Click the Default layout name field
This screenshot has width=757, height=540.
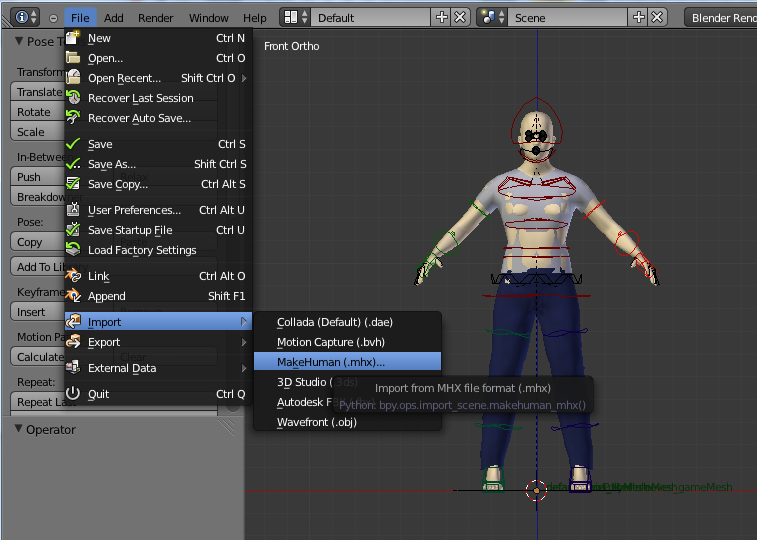point(371,17)
